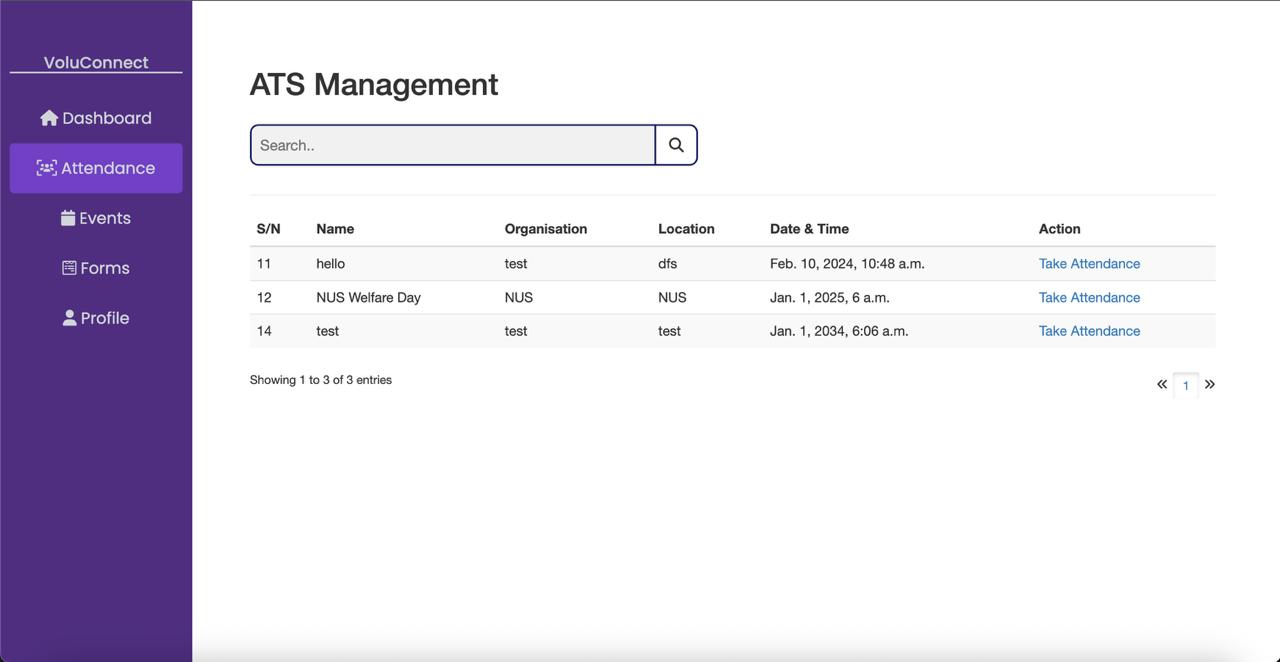Open the Profile menu item
Screen dimensions: 1280x662
(x=96, y=318)
